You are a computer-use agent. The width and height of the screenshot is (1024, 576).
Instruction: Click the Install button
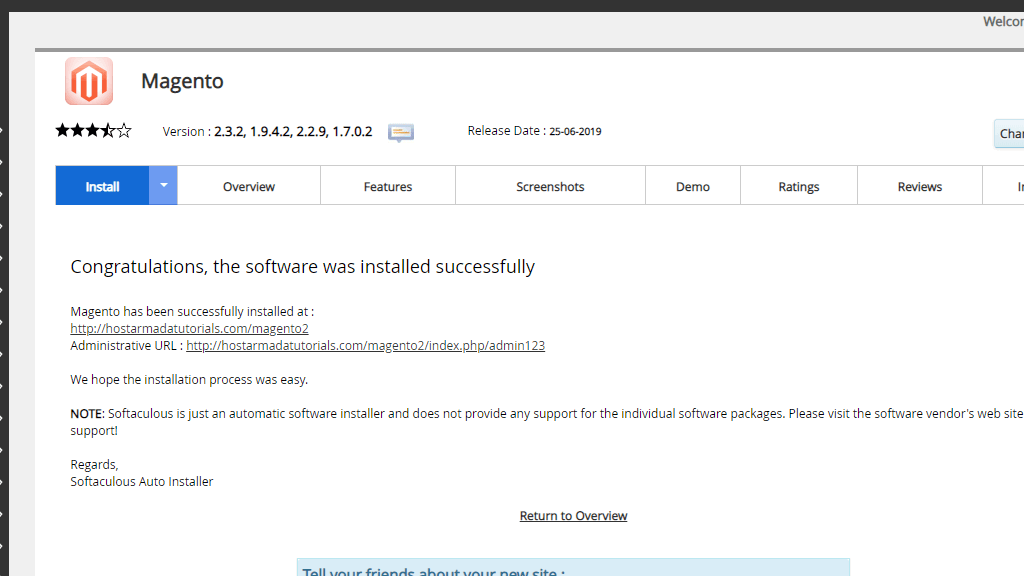[101, 185]
